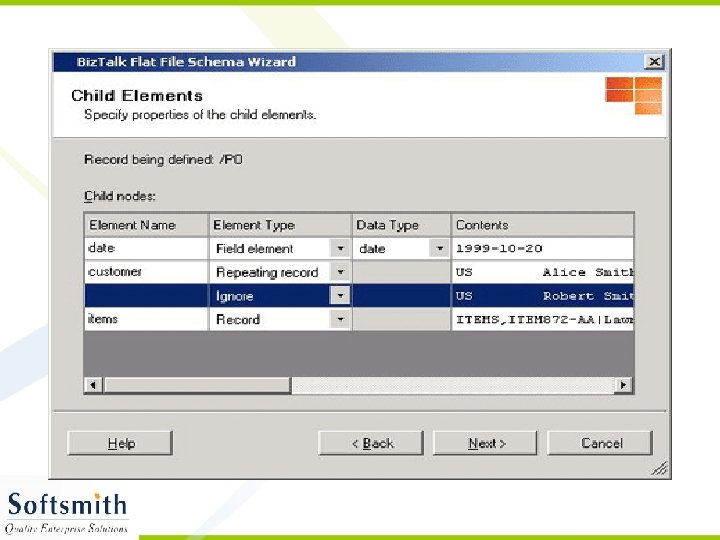Click the Softsmith logo

(67, 512)
